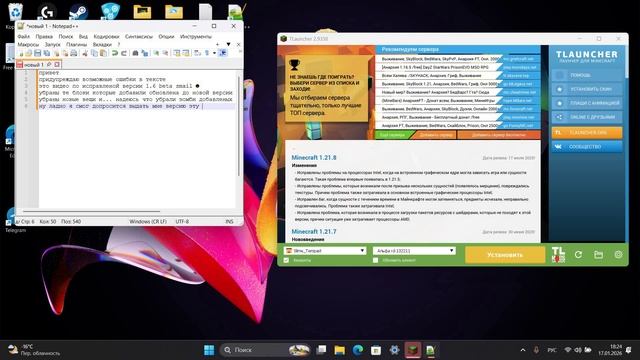640x360 pixels.
Task: Open Microsoft Edge from the taskbar
Action: (x=358, y=350)
